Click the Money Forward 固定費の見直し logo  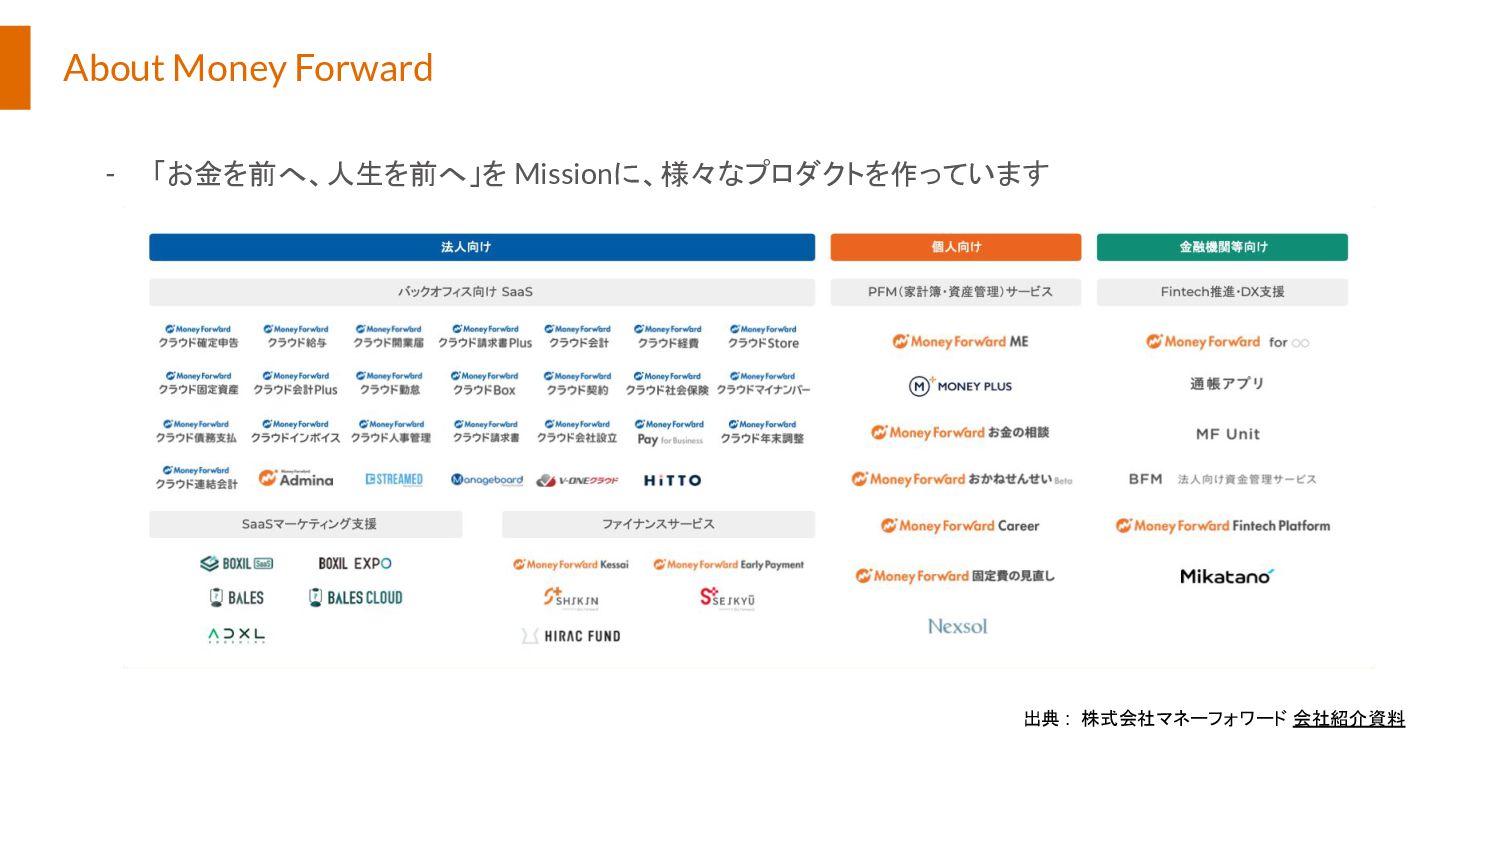[955, 575]
